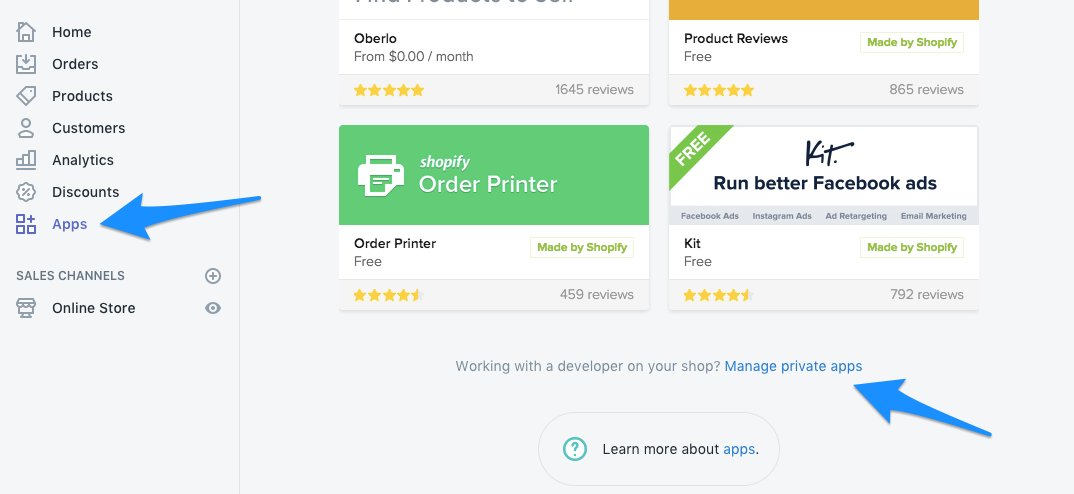Screen dimensions: 1074x494
Task: Click 1645 reviews on Oberlo
Action: pyautogui.click(x=595, y=90)
